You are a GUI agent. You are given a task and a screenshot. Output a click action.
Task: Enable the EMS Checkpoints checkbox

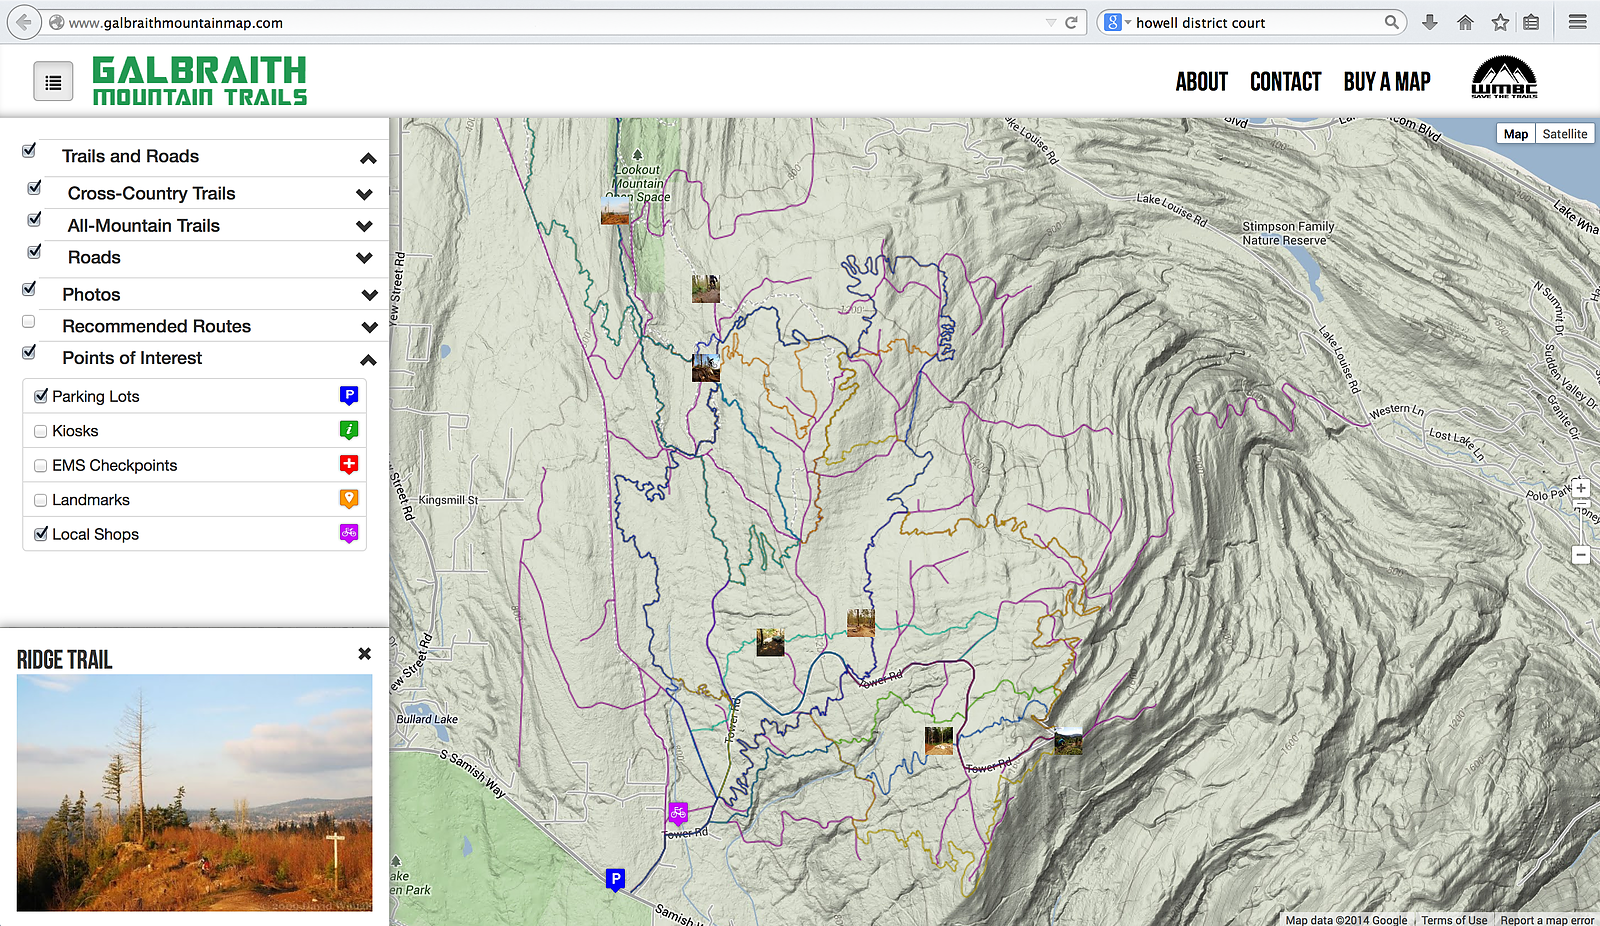pyautogui.click(x=41, y=466)
